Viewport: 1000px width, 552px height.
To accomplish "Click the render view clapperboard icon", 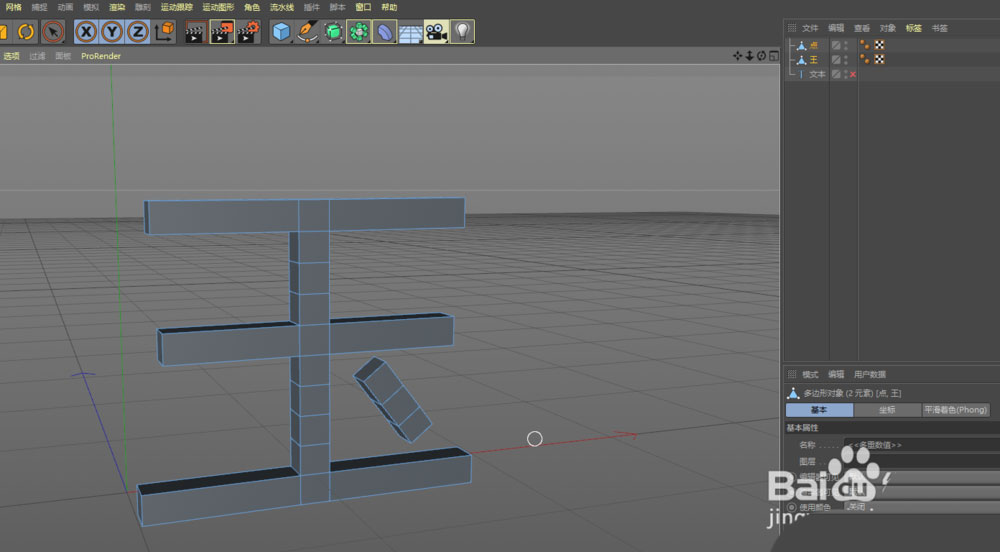I will [x=196, y=32].
